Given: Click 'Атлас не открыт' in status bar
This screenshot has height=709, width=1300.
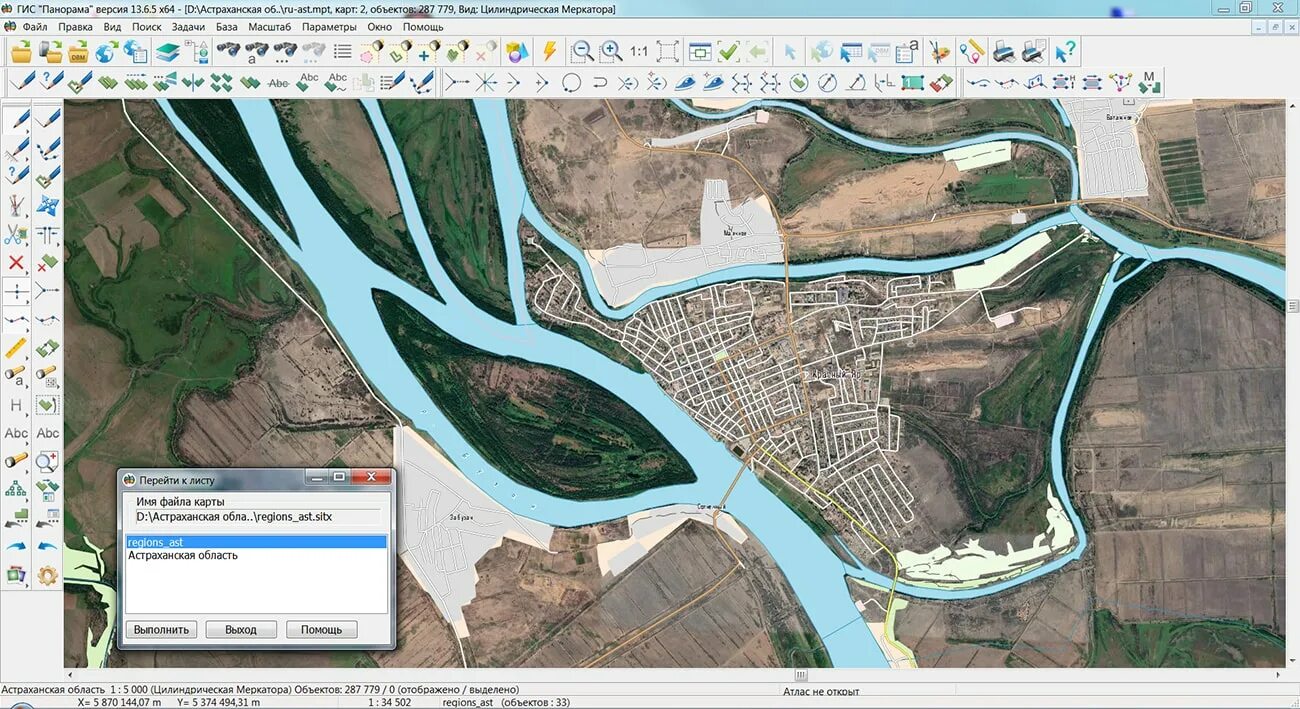Looking at the screenshot, I should (x=822, y=691).
